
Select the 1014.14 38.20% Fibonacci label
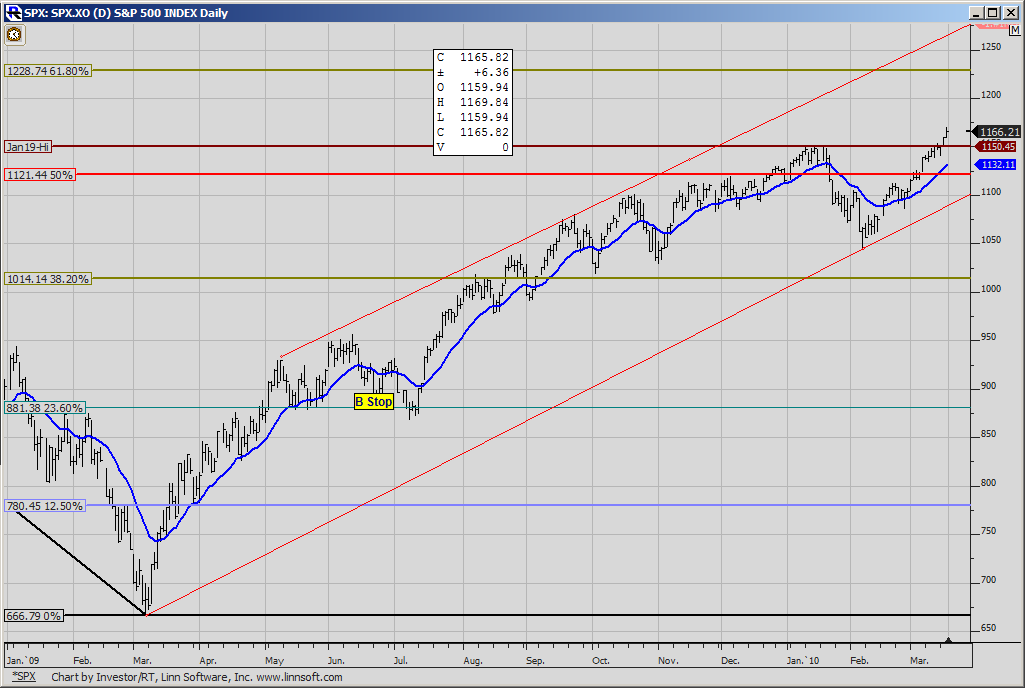pyautogui.click(x=48, y=279)
